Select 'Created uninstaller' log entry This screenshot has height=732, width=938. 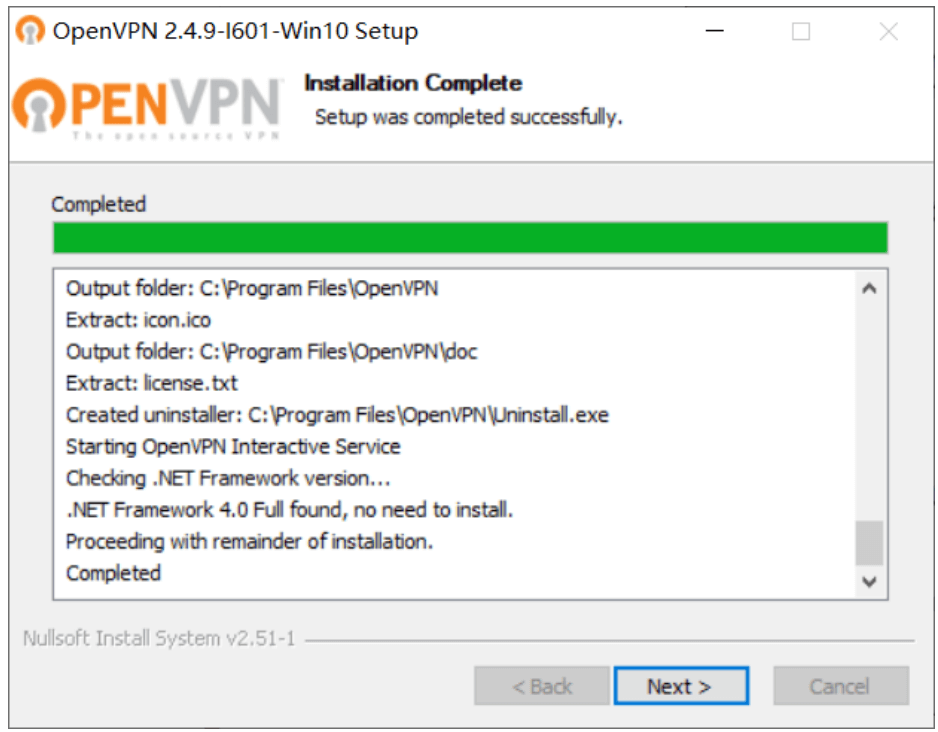pos(337,414)
